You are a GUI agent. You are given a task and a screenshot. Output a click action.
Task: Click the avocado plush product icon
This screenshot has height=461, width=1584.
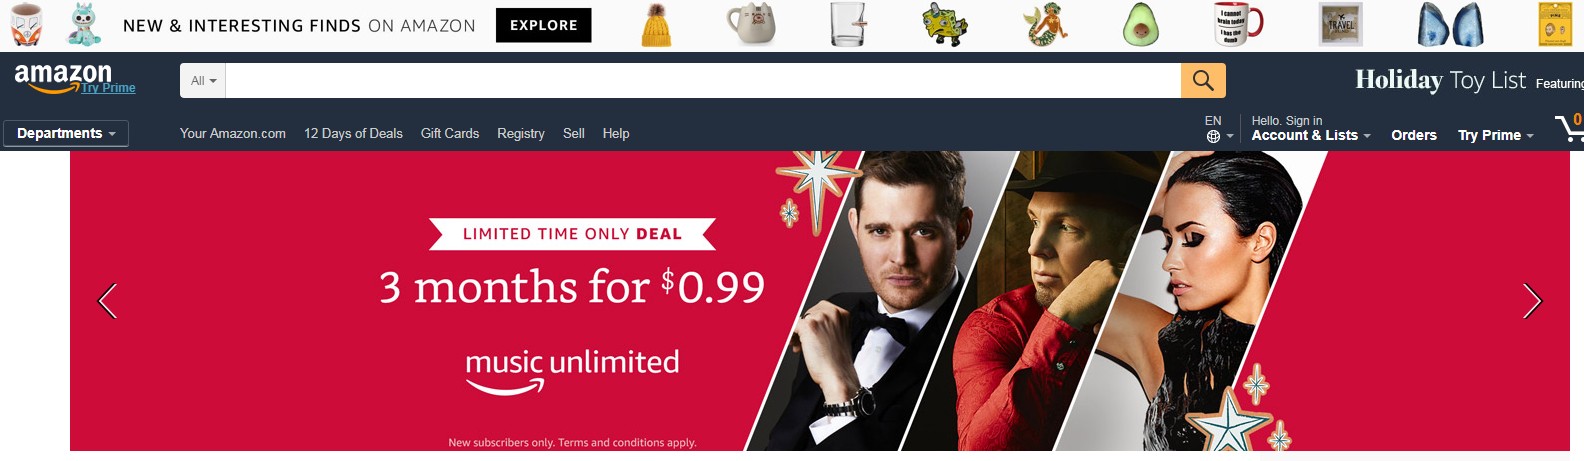[x=1140, y=25]
